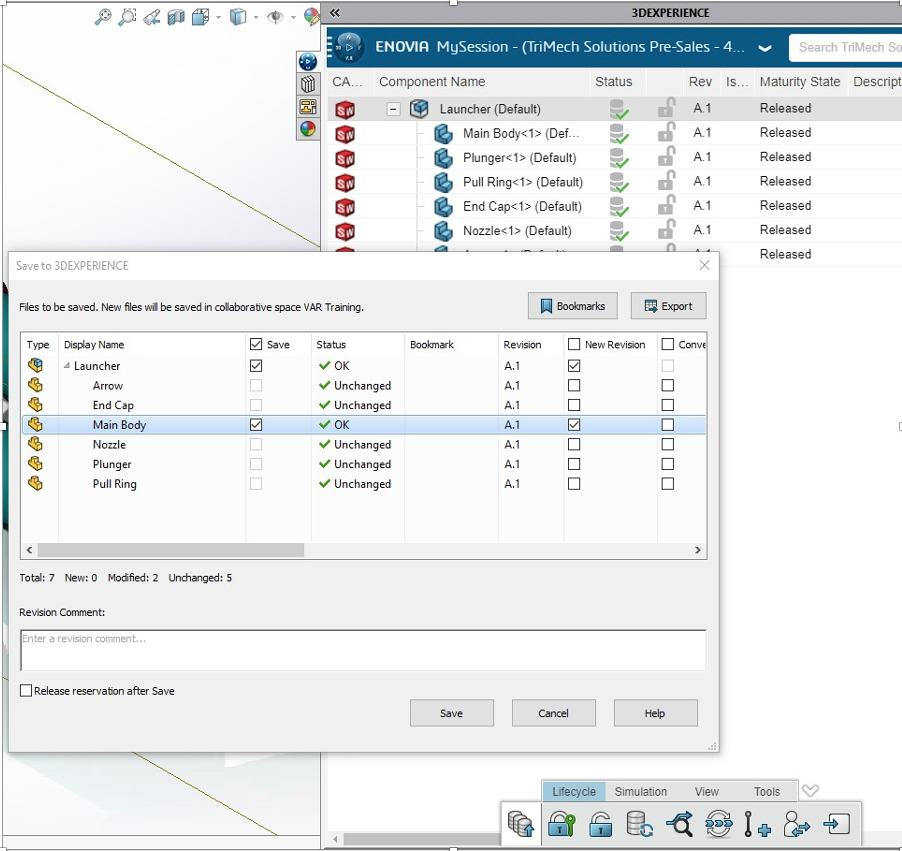Open the Hide/Show Items dropdown arrow
Viewport: 902px width, 851px height.
pos(293,18)
